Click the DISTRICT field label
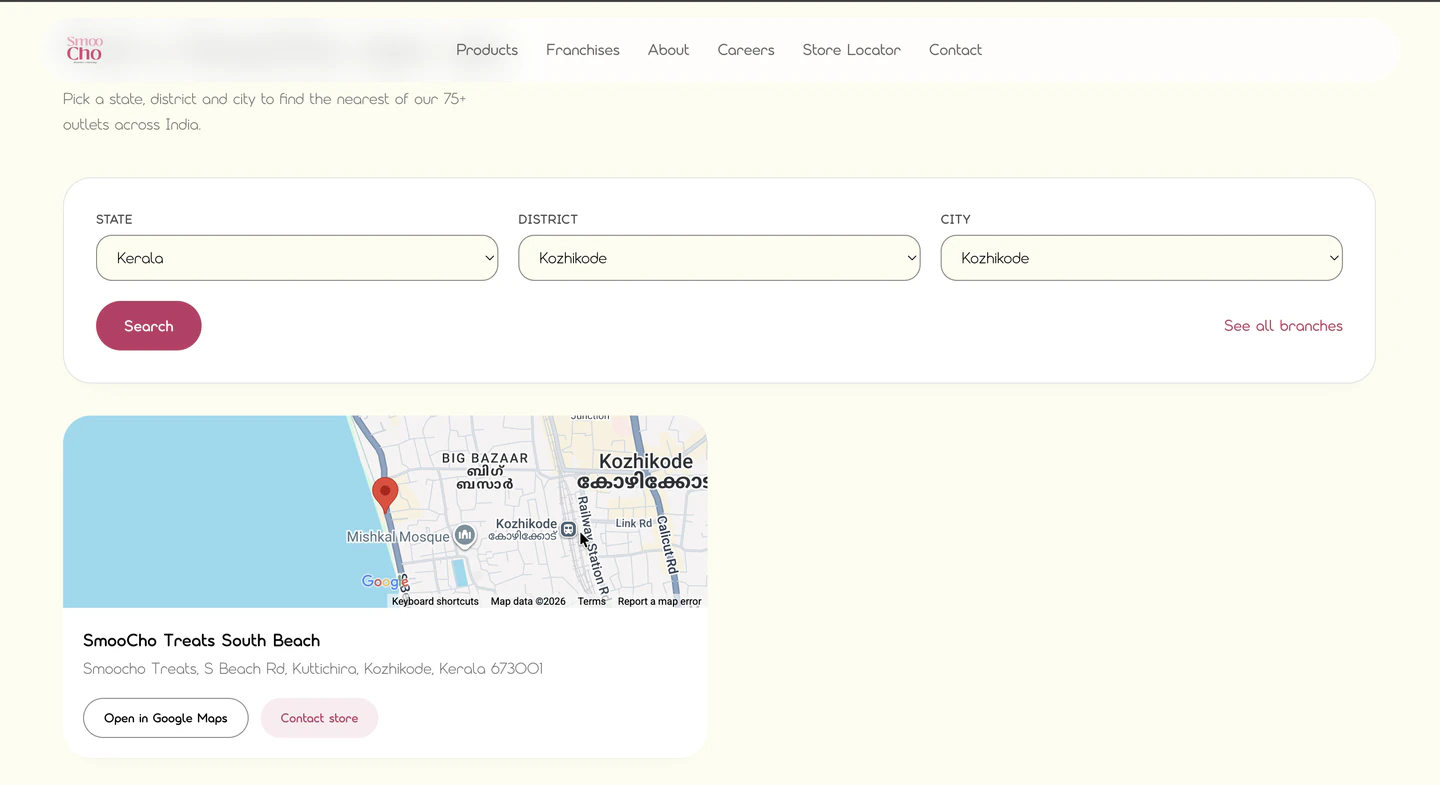Screen dimensions: 1440x785 coord(548,219)
